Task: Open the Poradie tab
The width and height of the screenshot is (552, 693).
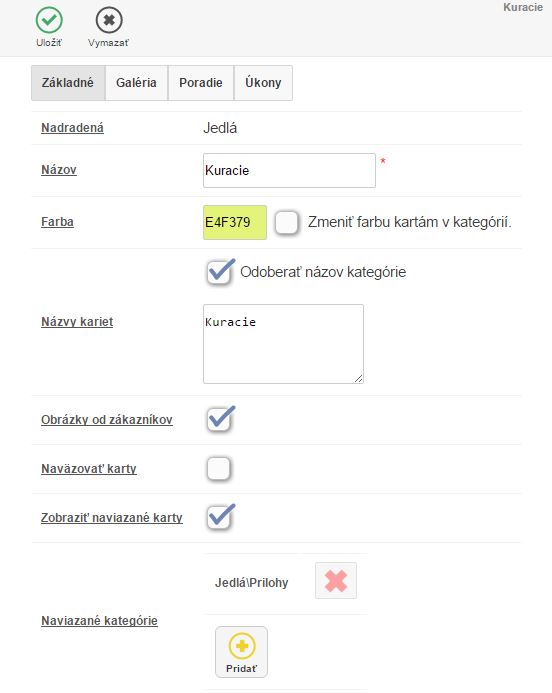Action: [201, 83]
